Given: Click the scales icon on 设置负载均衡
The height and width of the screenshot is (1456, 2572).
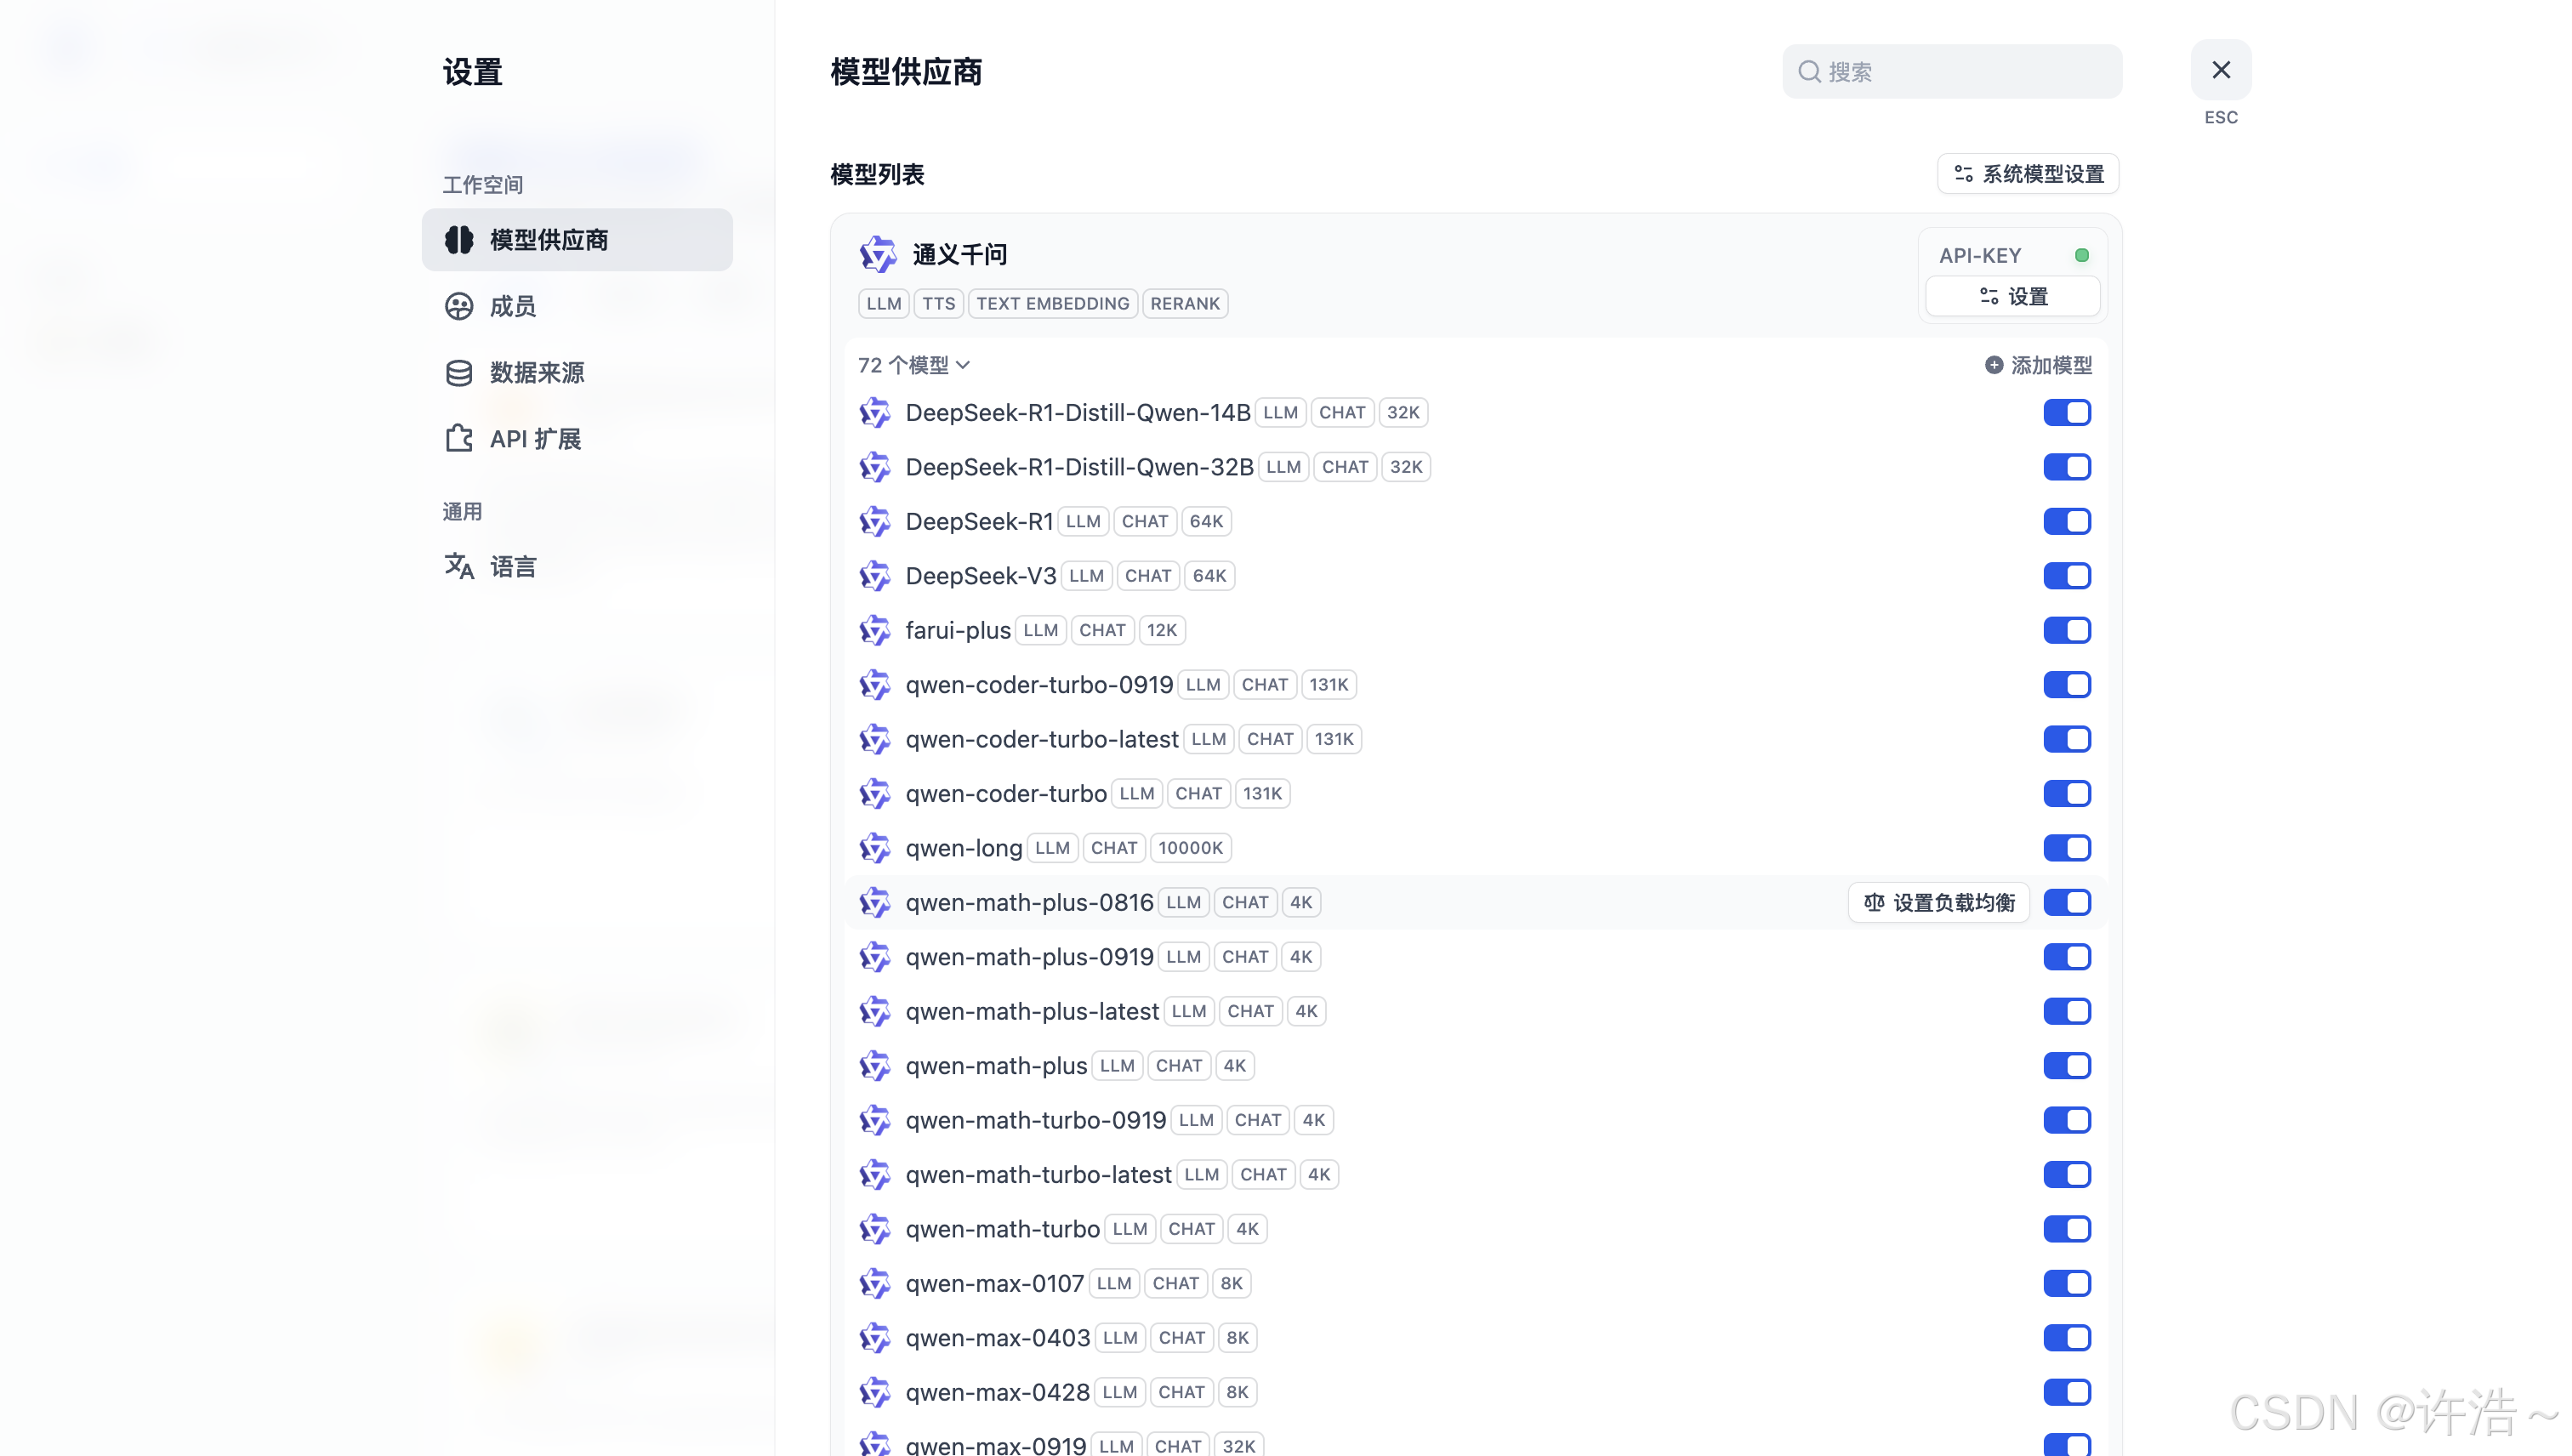Looking at the screenshot, I should [1874, 903].
